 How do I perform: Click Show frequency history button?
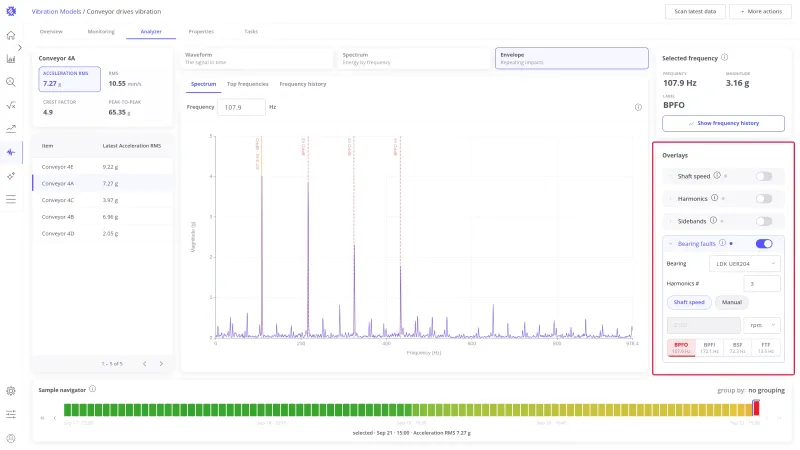[x=723, y=123]
